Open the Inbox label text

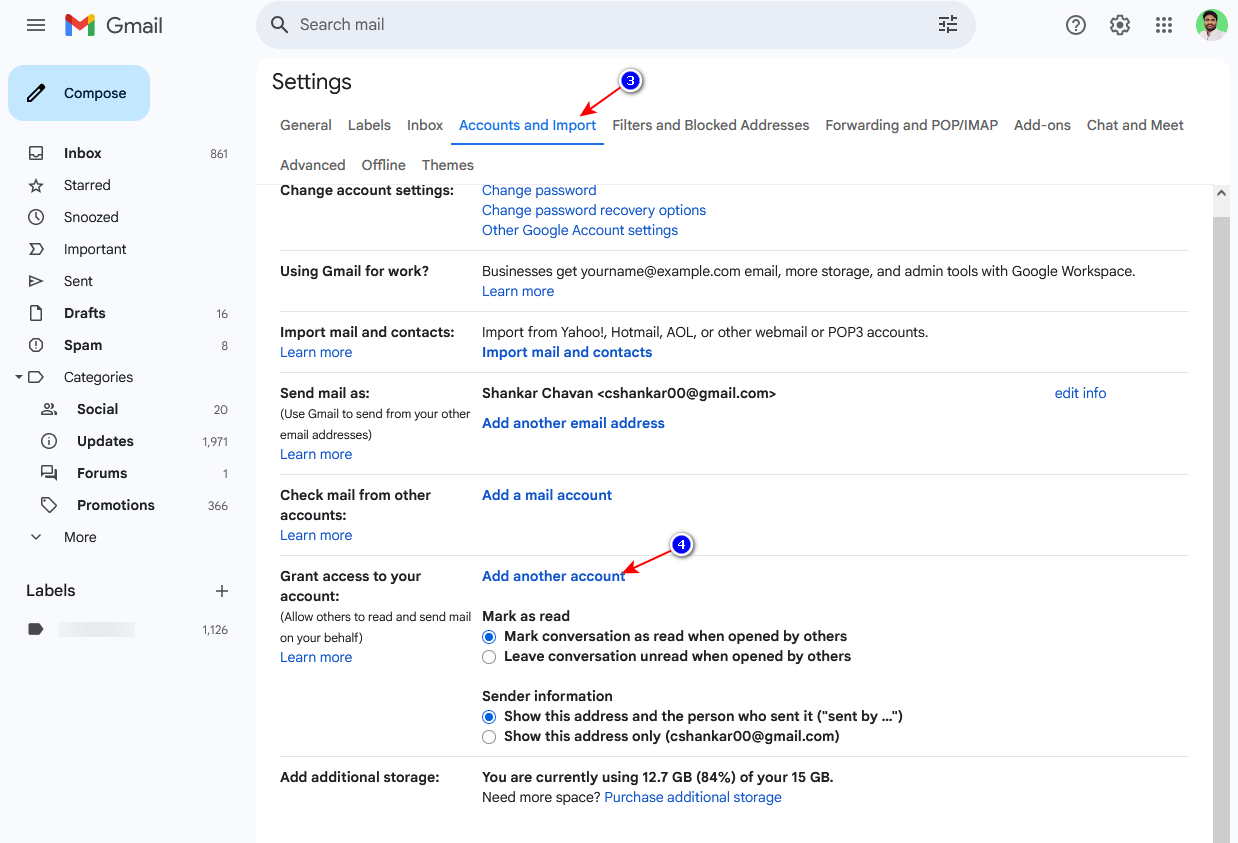[x=83, y=153]
